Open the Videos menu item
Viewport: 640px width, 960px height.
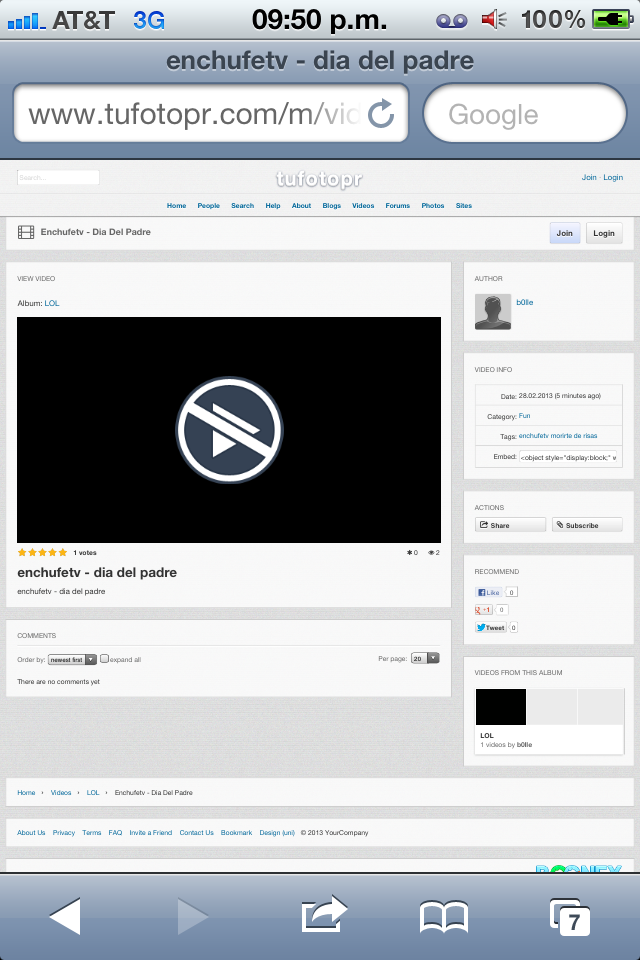point(363,206)
